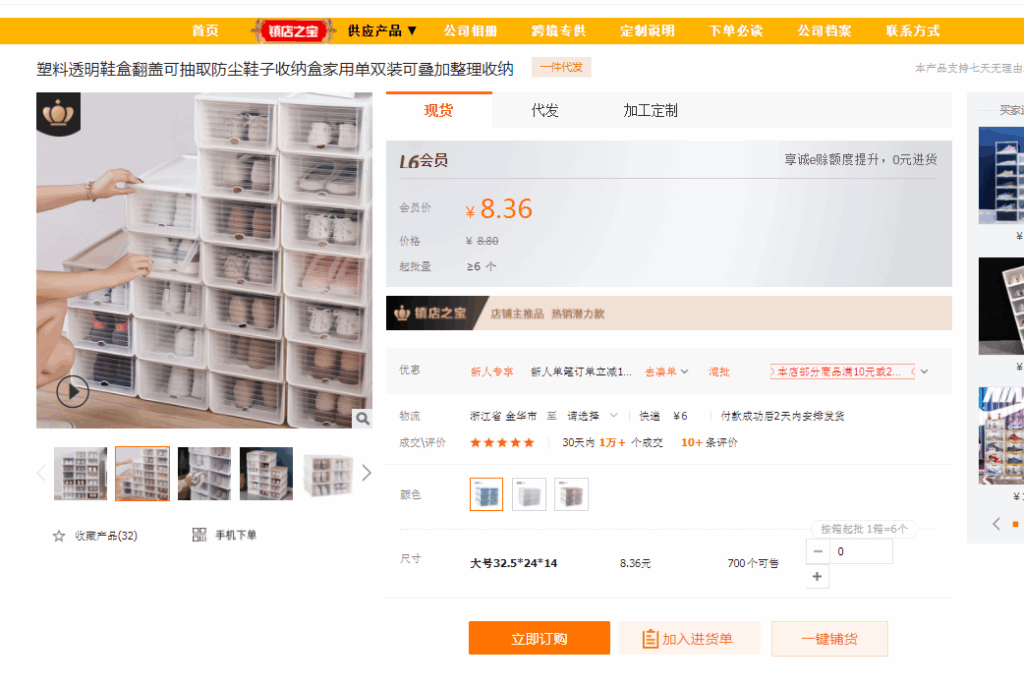Decrease quantity with the minus button
1024x686 pixels.
tap(817, 552)
